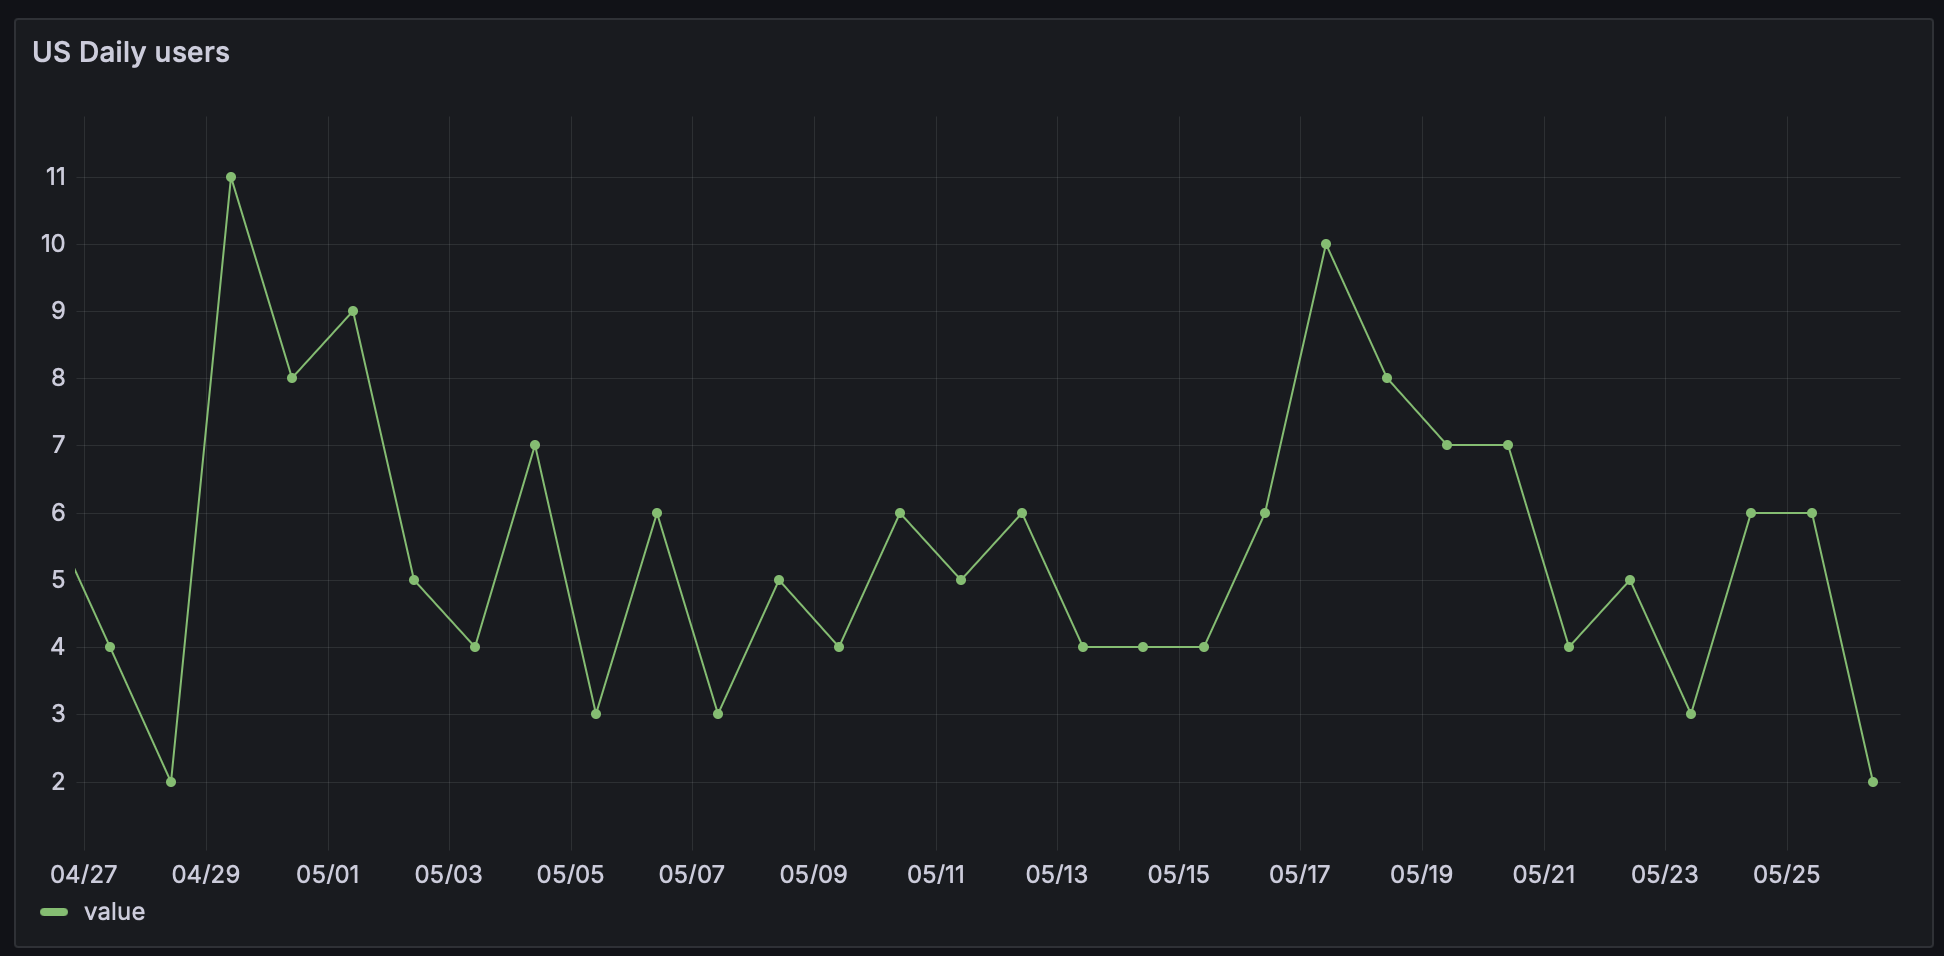
Task: Open the US Daily users panel title menu
Action: click(131, 52)
